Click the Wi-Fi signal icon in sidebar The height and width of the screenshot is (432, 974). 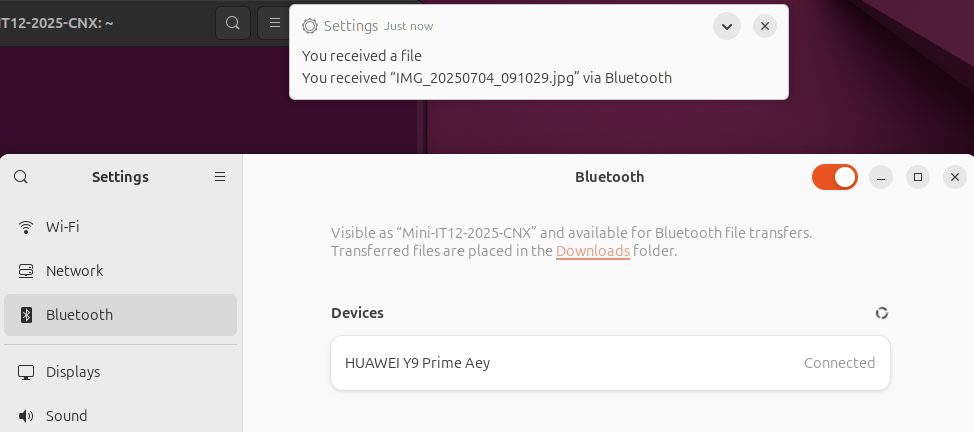(x=26, y=227)
